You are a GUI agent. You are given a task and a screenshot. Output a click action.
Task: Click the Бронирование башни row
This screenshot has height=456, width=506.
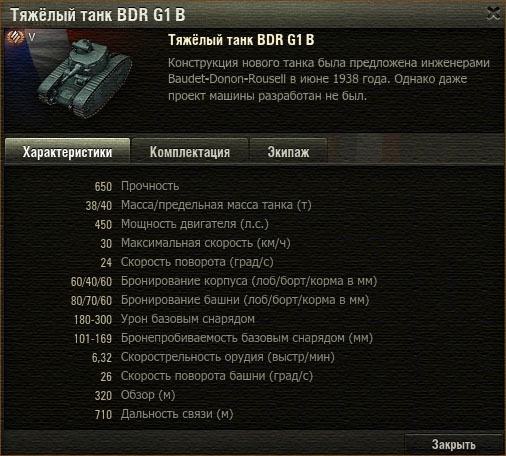coord(220,300)
